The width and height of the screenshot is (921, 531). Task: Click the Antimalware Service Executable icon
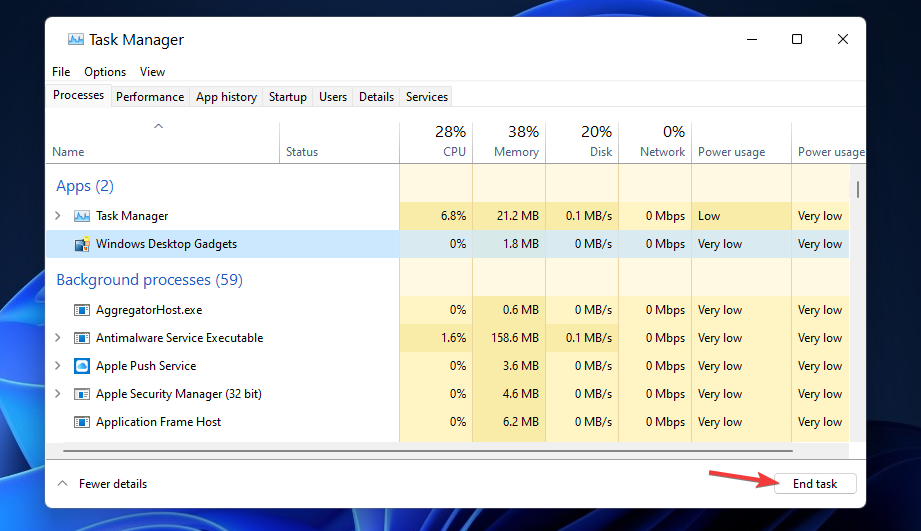click(82, 338)
